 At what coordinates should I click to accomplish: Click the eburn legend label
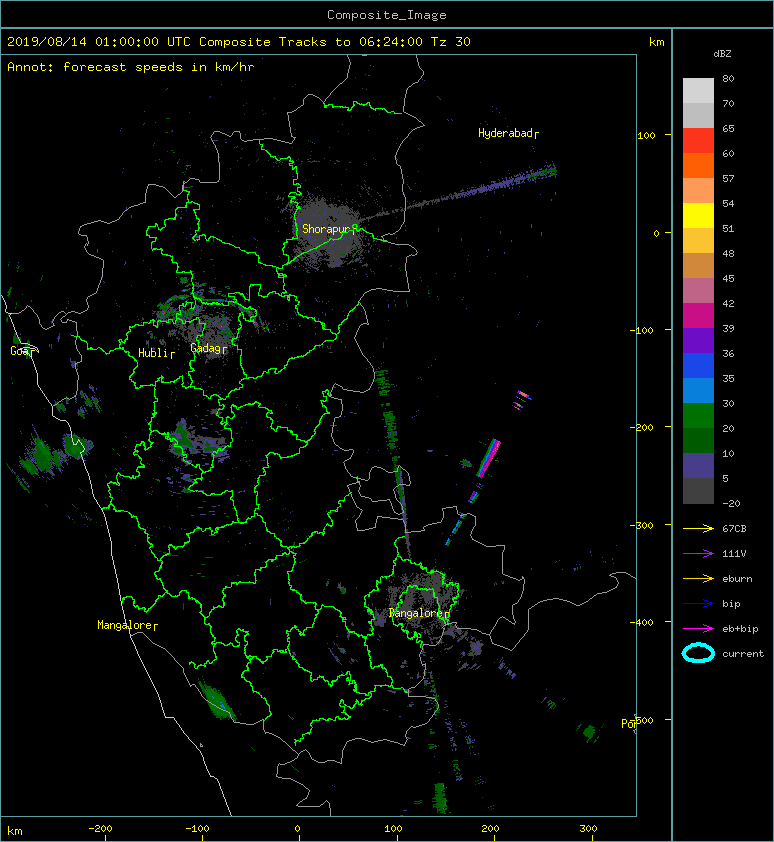pos(737,579)
